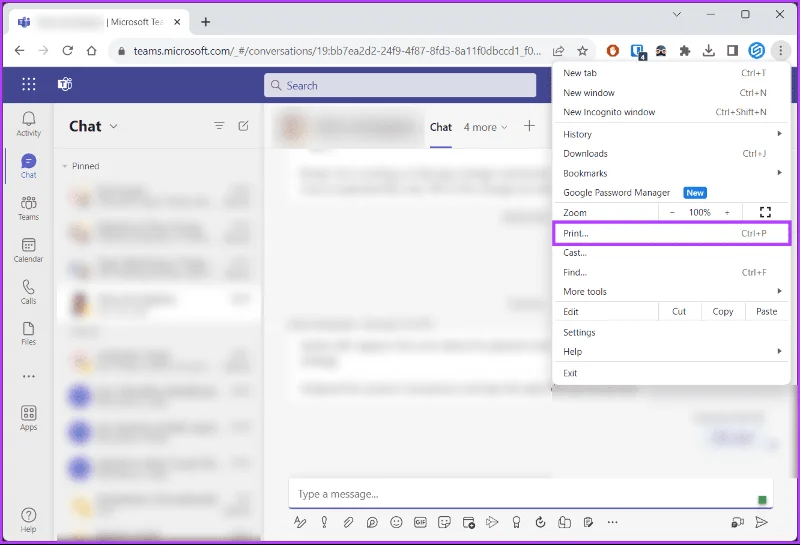This screenshot has height=545, width=800.
Task: Enter fullscreen from the Zoom row
Action: 765,212
